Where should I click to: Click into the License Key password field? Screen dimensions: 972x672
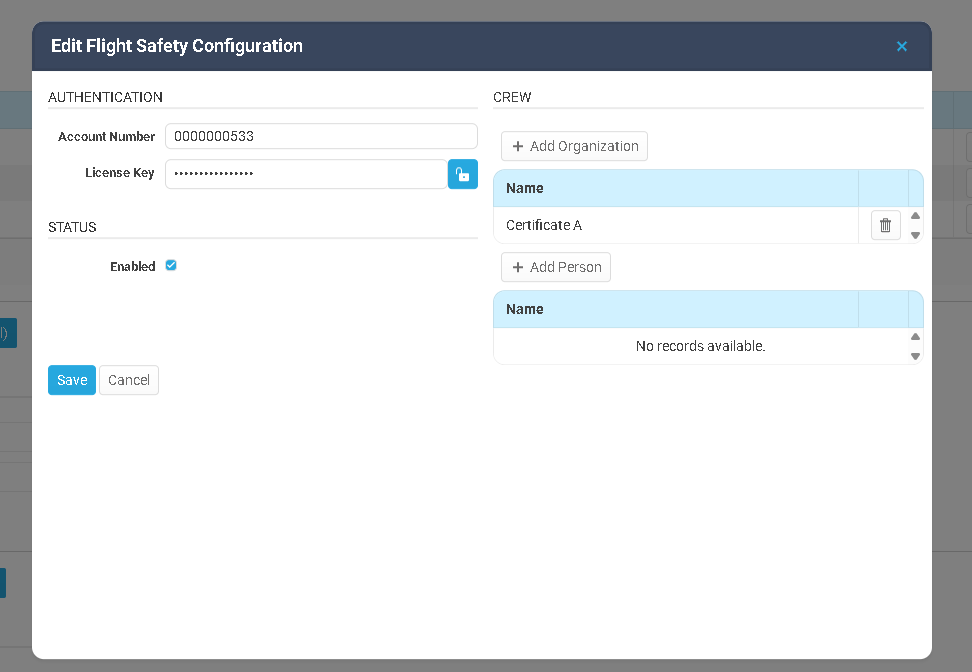pyautogui.click(x=305, y=174)
